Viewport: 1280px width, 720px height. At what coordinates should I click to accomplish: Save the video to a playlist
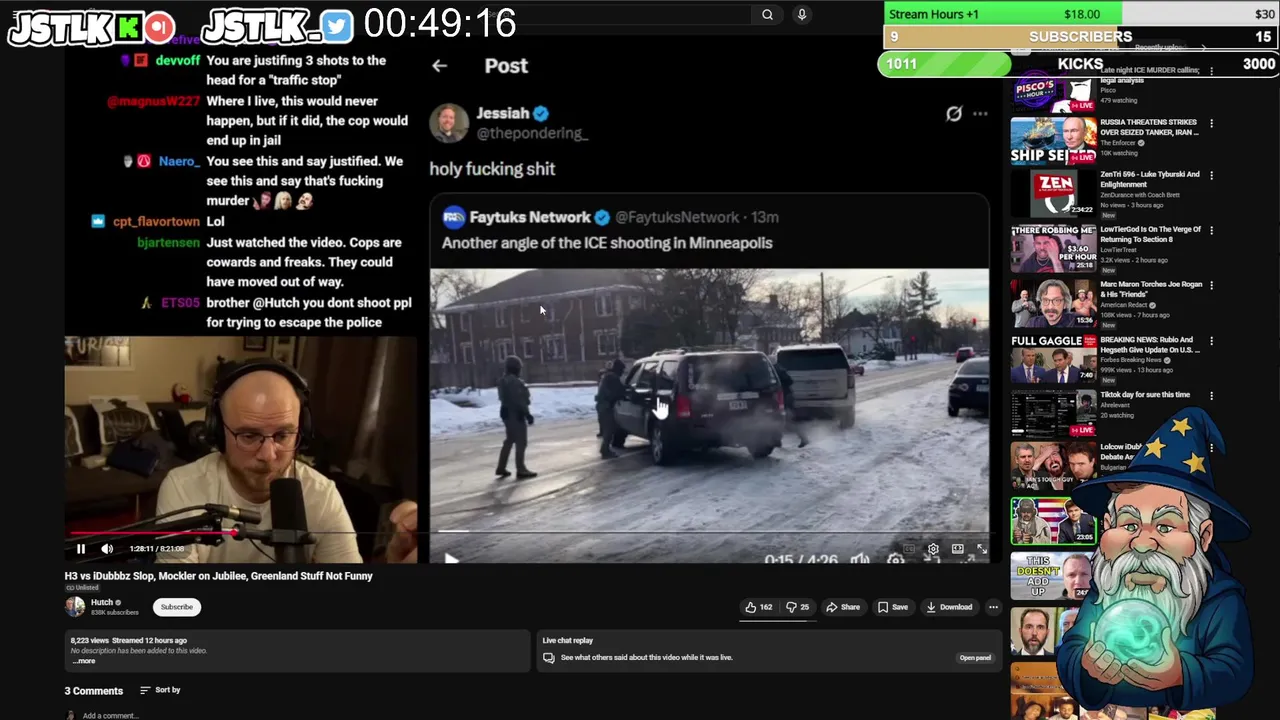tap(893, 607)
